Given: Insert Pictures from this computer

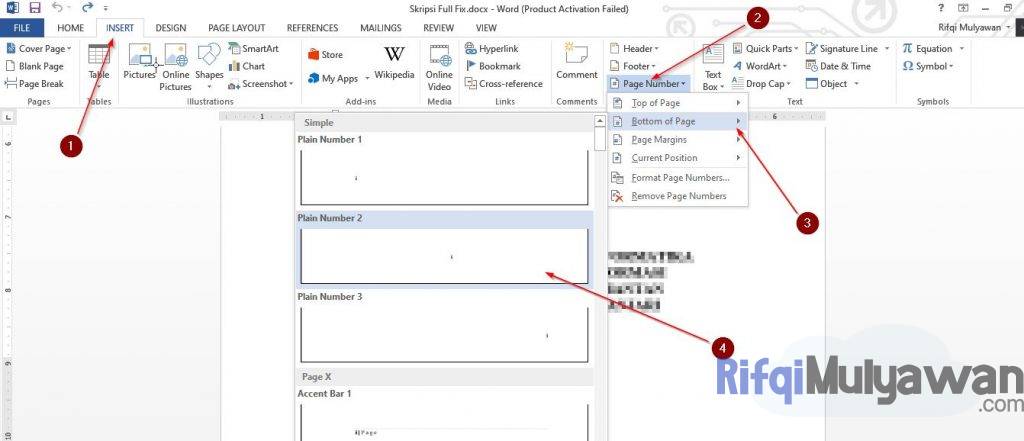Looking at the screenshot, I should 140,62.
